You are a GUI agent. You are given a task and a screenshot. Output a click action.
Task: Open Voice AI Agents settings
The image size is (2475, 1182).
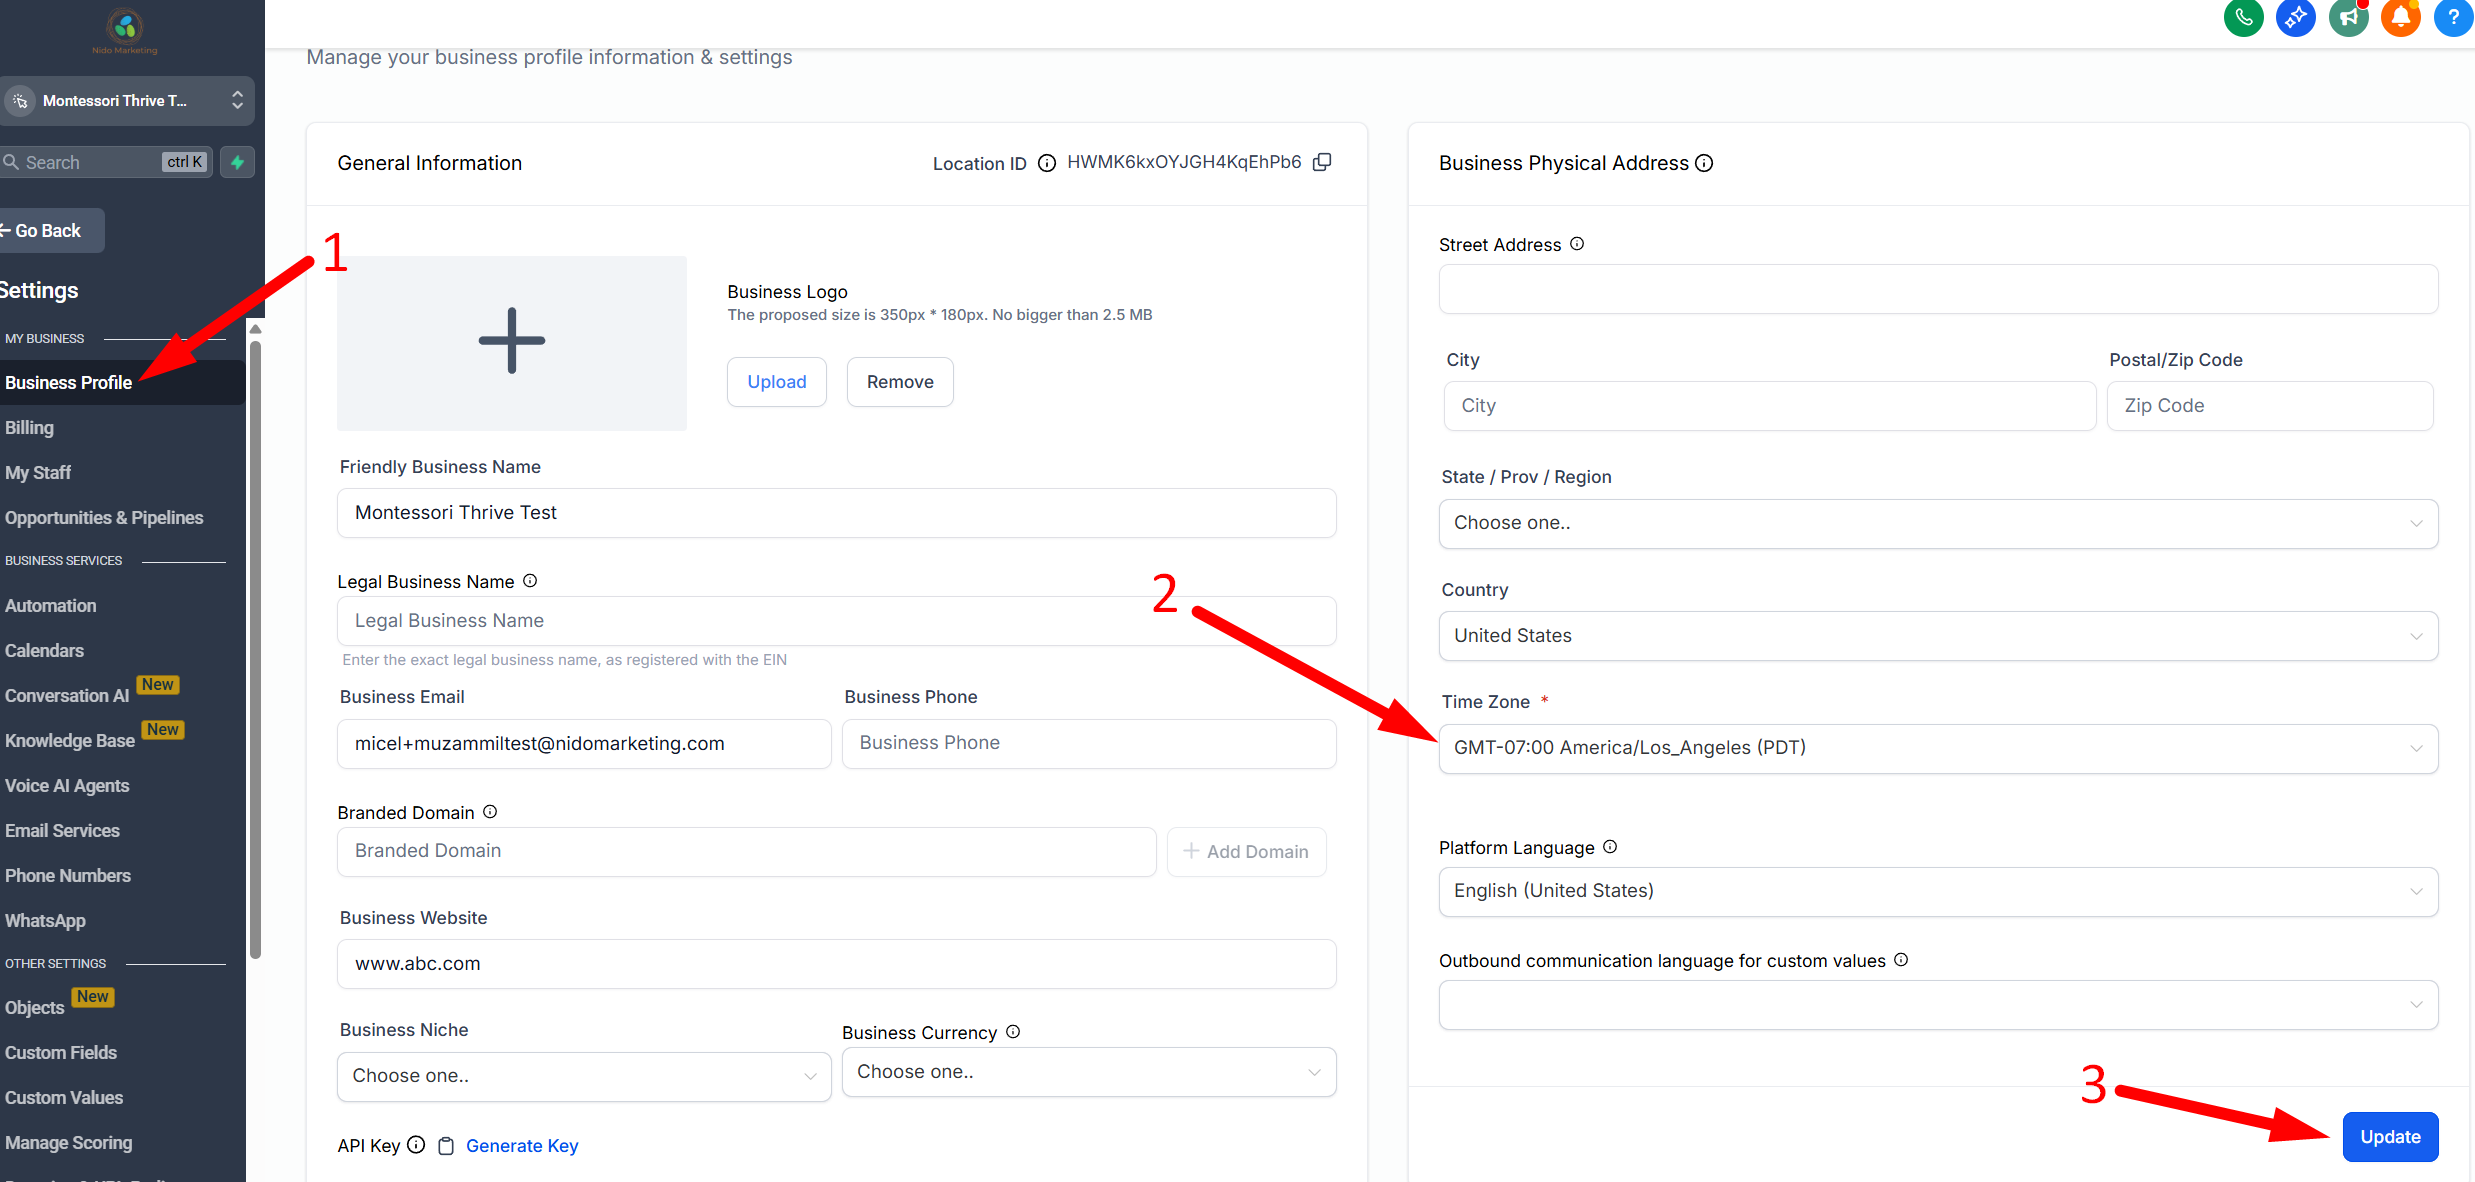[67, 785]
